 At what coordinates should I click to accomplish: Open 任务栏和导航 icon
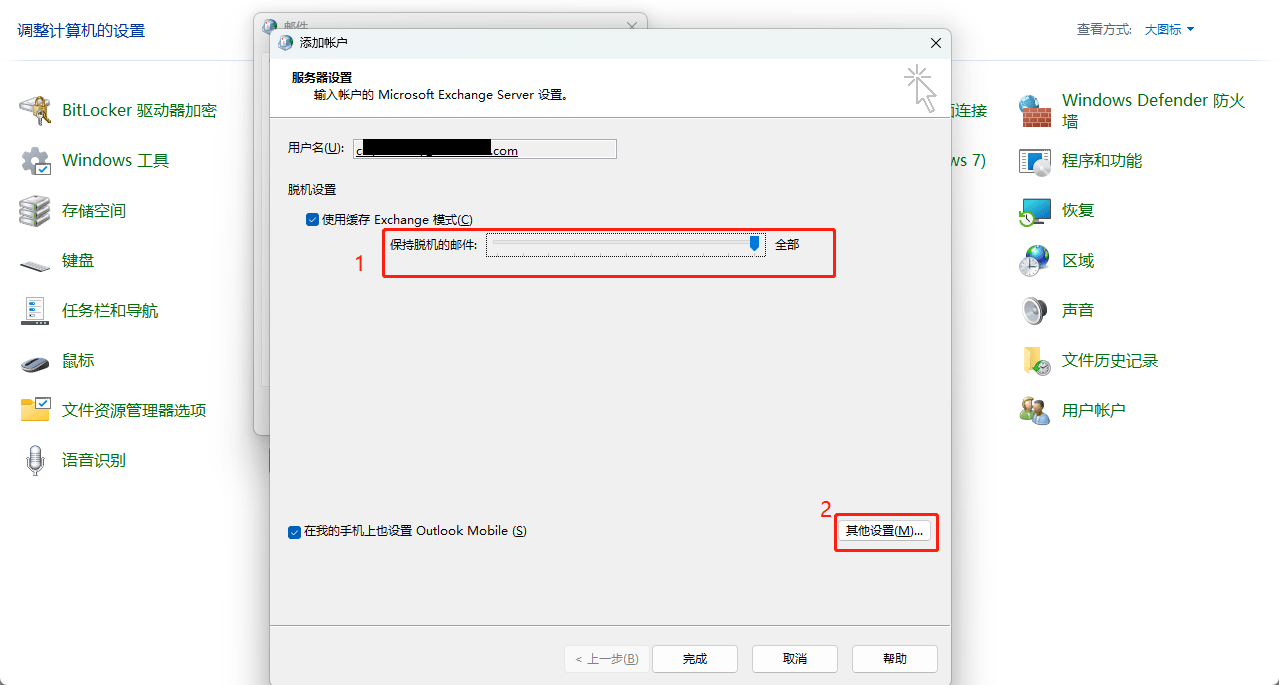35,311
